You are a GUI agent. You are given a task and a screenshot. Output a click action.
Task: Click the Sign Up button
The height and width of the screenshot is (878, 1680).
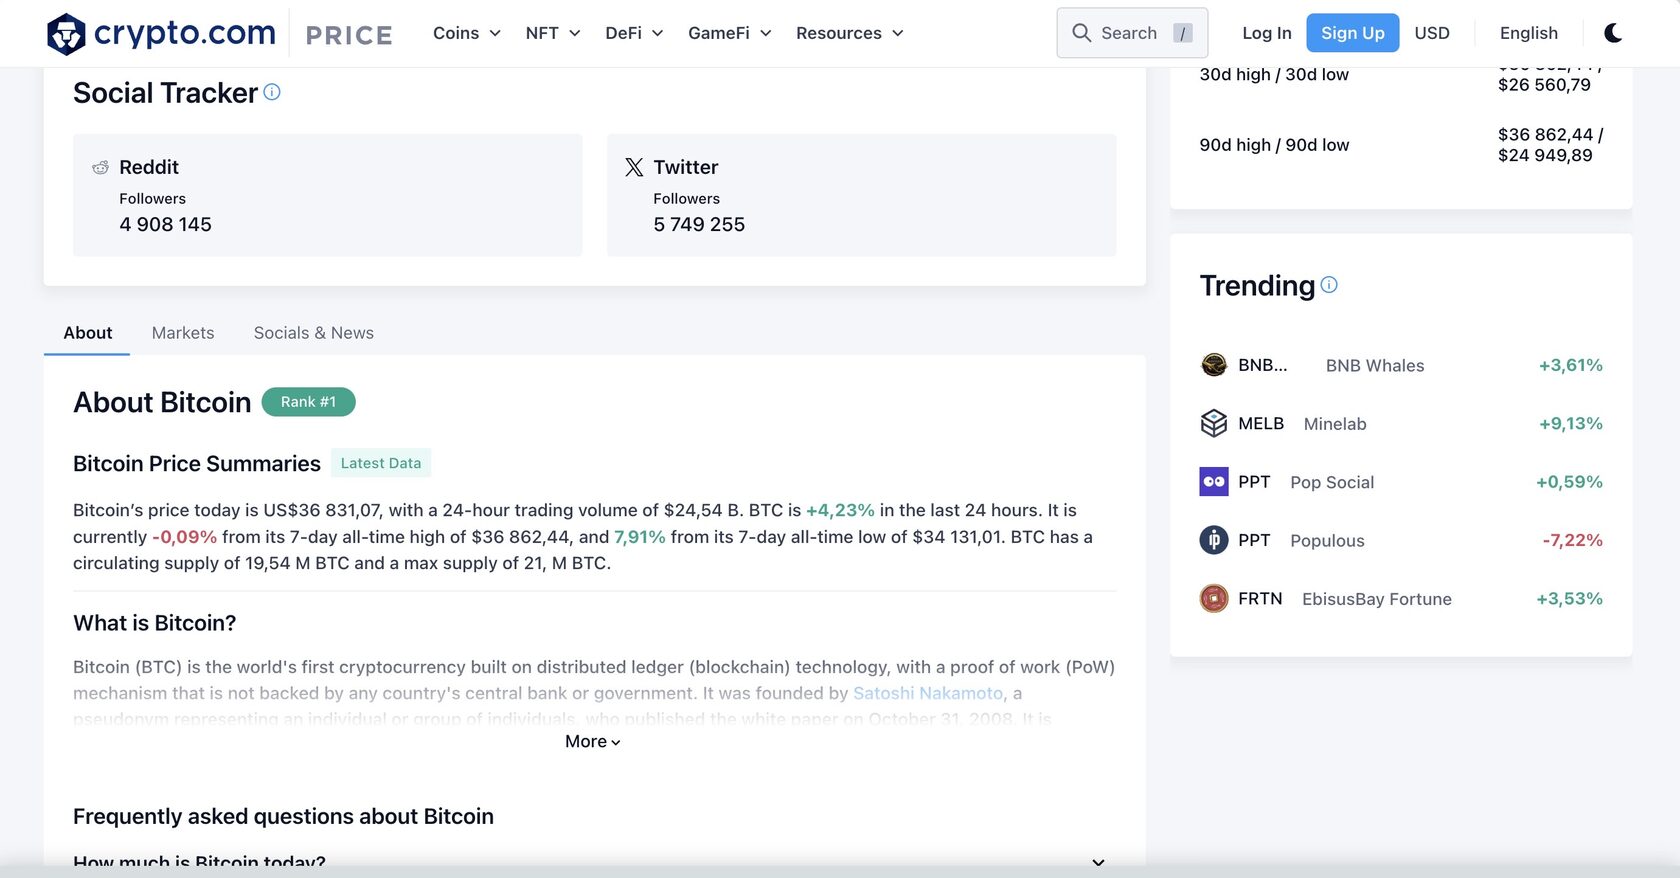click(1352, 32)
